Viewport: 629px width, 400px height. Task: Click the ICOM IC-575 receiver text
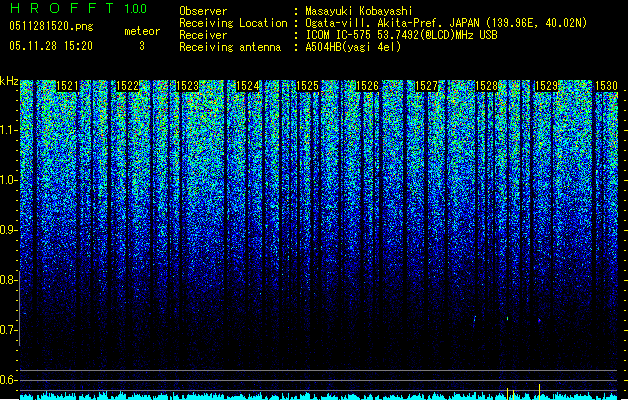401,35
